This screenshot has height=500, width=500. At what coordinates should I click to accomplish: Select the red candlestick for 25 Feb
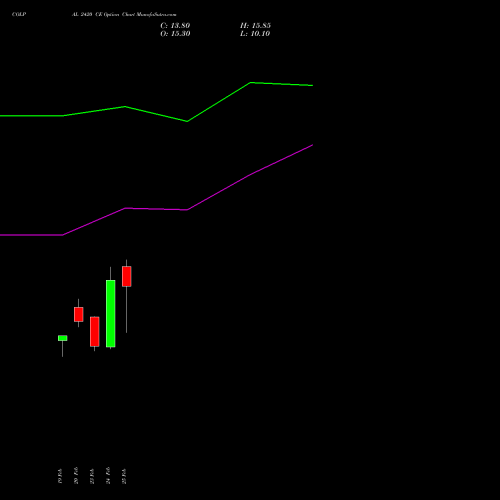126,276
